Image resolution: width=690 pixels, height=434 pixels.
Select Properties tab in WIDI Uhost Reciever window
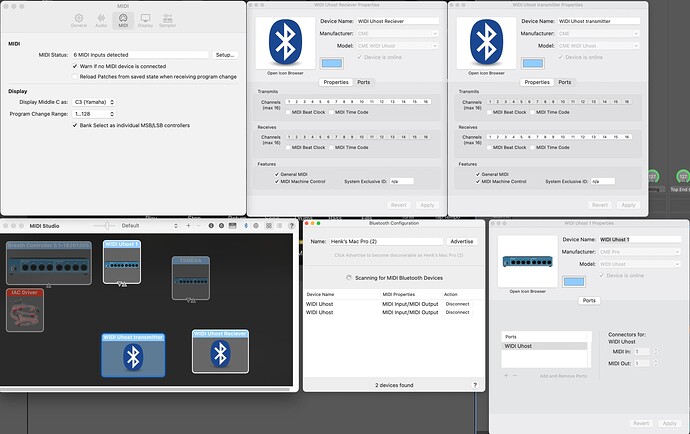coord(336,82)
